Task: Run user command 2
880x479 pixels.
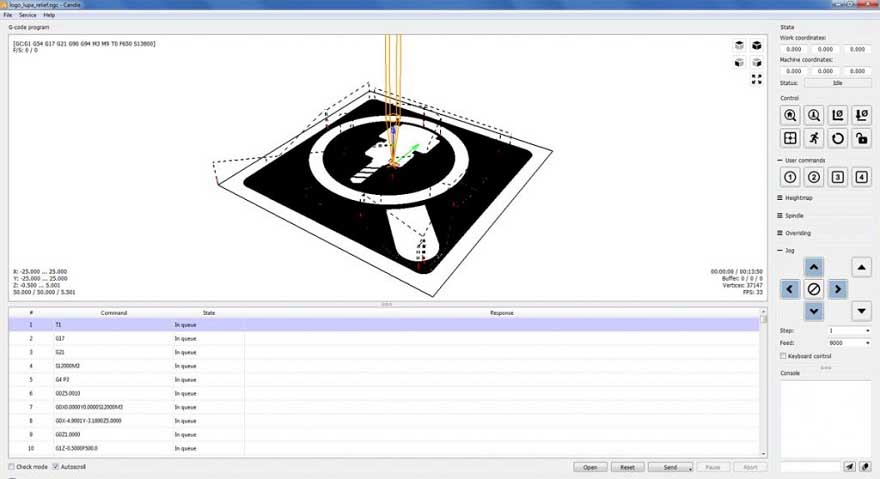Action: click(814, 177)
